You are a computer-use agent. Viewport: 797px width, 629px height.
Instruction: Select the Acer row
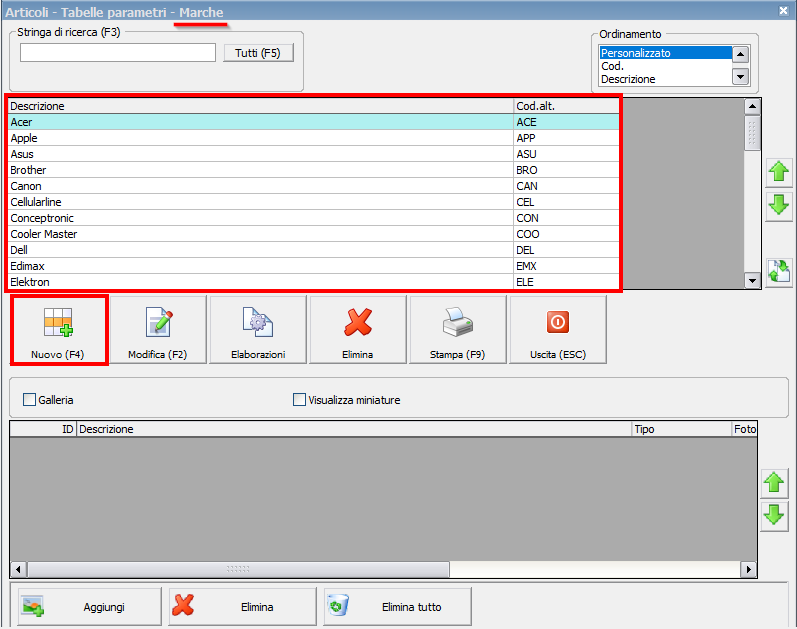click(314, 122)
